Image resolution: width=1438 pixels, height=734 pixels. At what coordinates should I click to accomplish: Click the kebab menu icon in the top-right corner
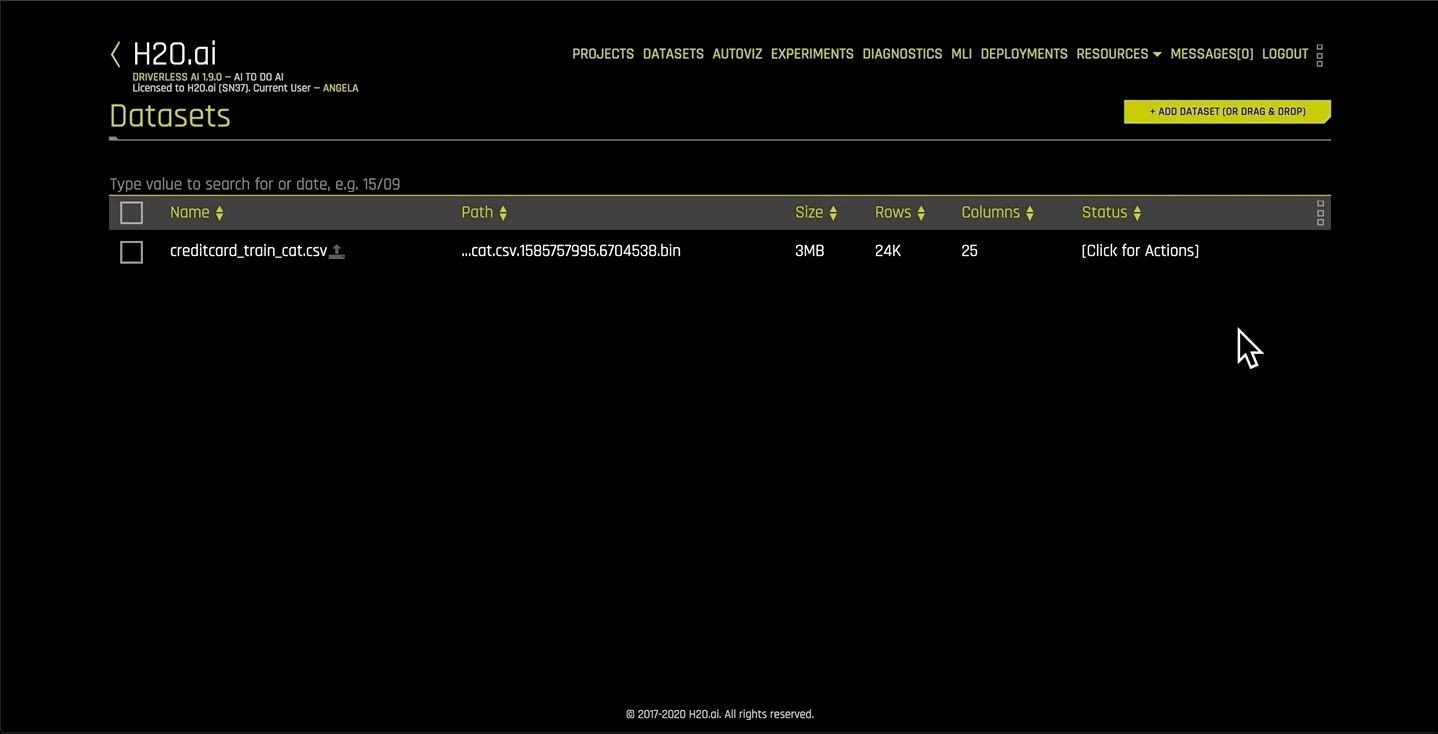1319,55
